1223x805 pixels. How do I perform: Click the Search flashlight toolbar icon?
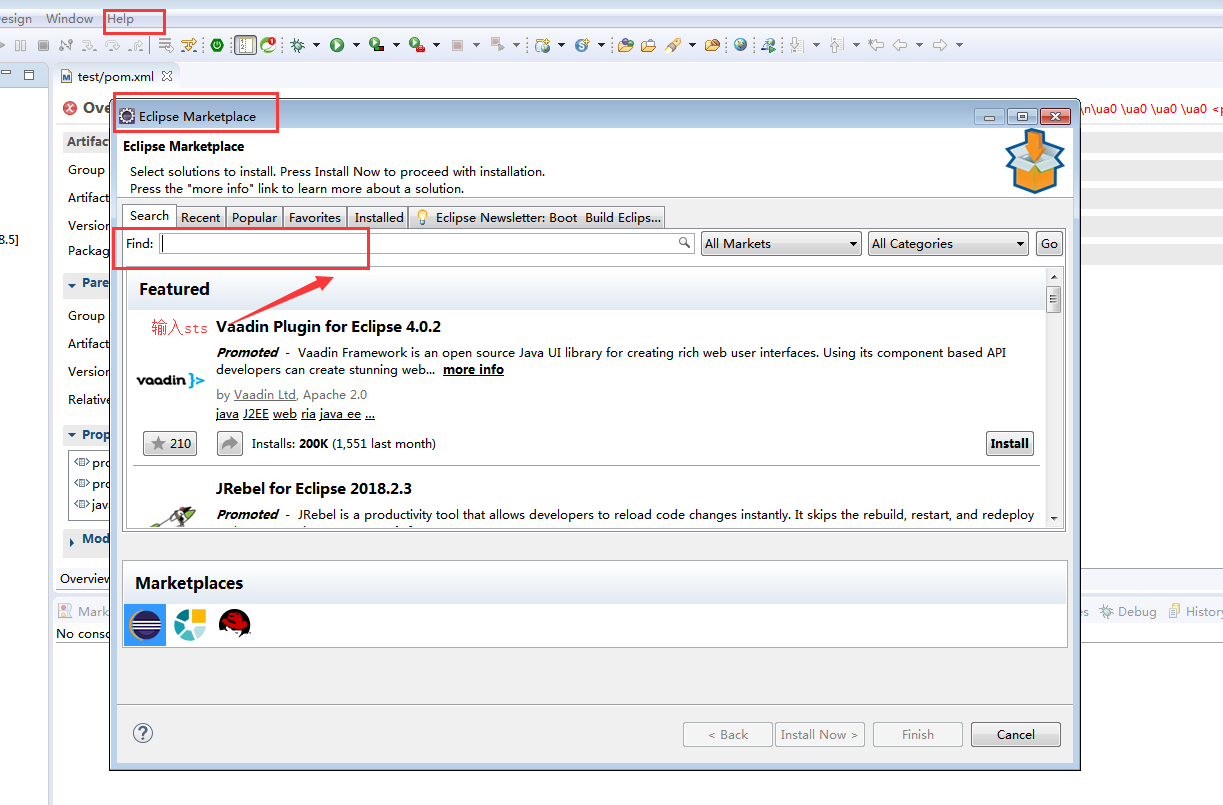point(672,45)
